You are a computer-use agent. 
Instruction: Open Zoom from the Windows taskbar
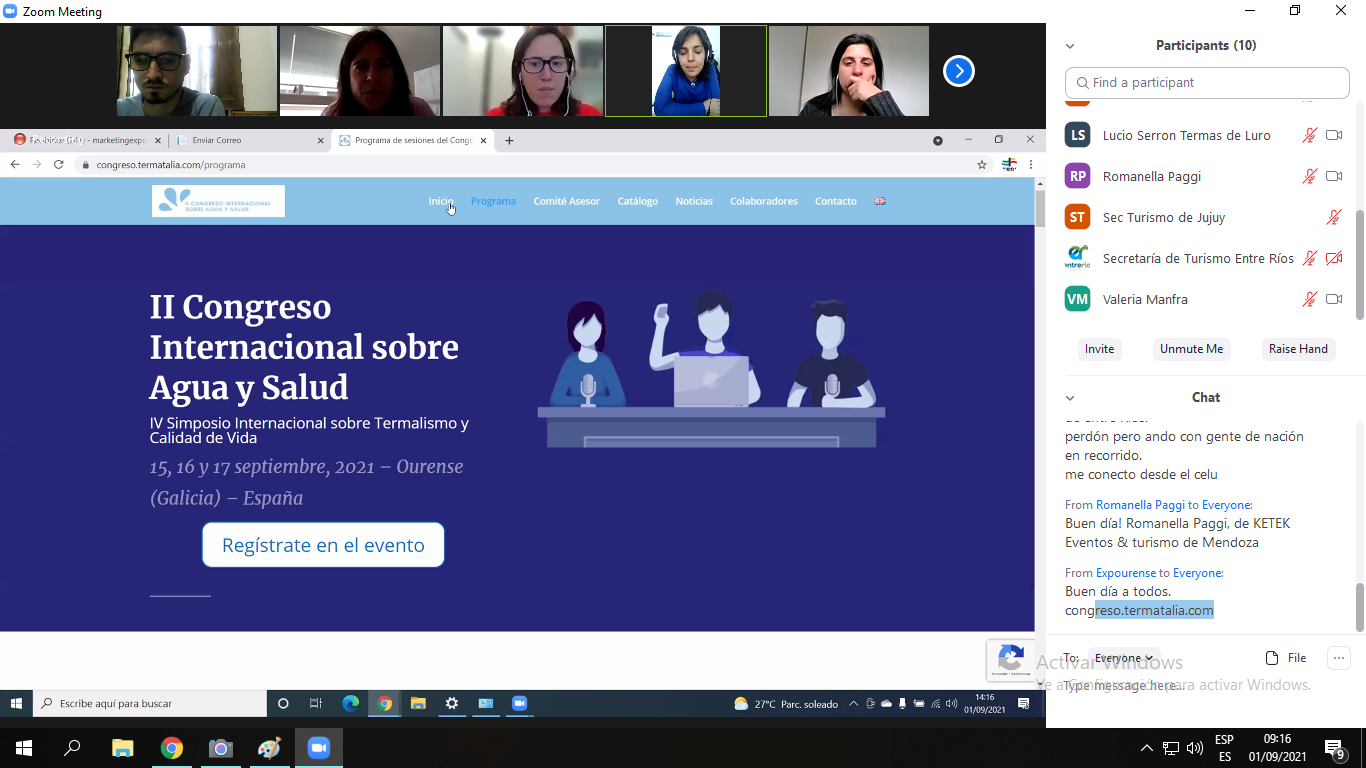pos(318,748)
